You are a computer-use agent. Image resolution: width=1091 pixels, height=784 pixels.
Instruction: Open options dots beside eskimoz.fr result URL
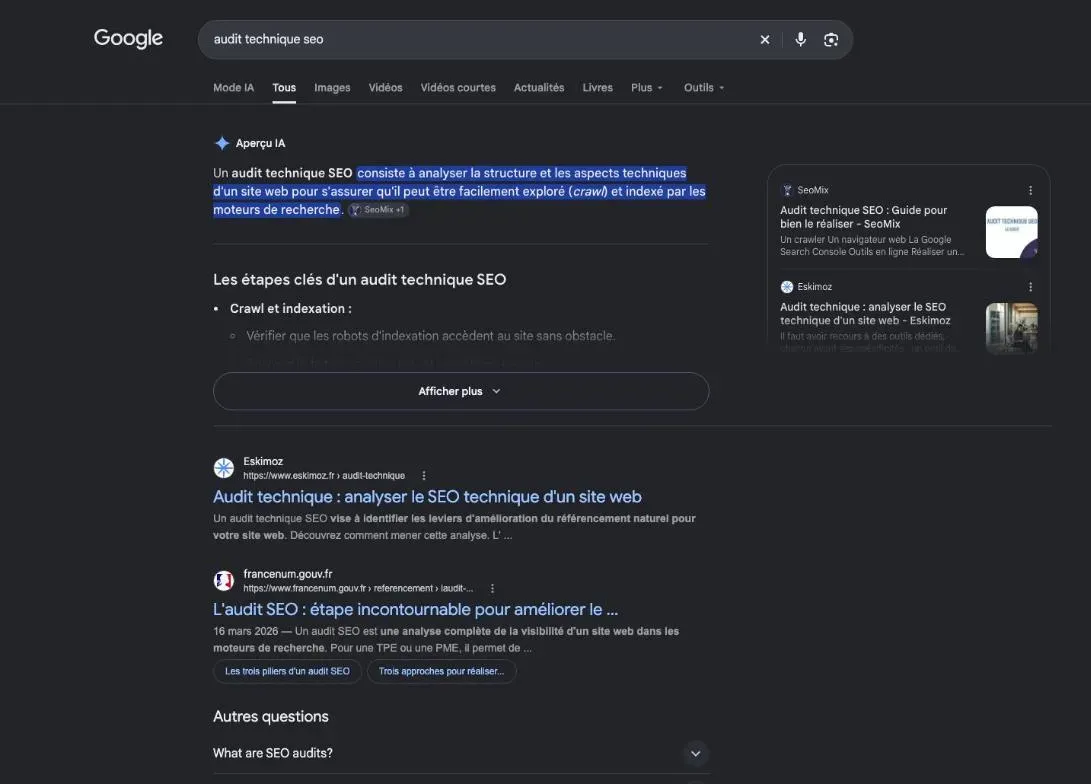pos(424,476)
